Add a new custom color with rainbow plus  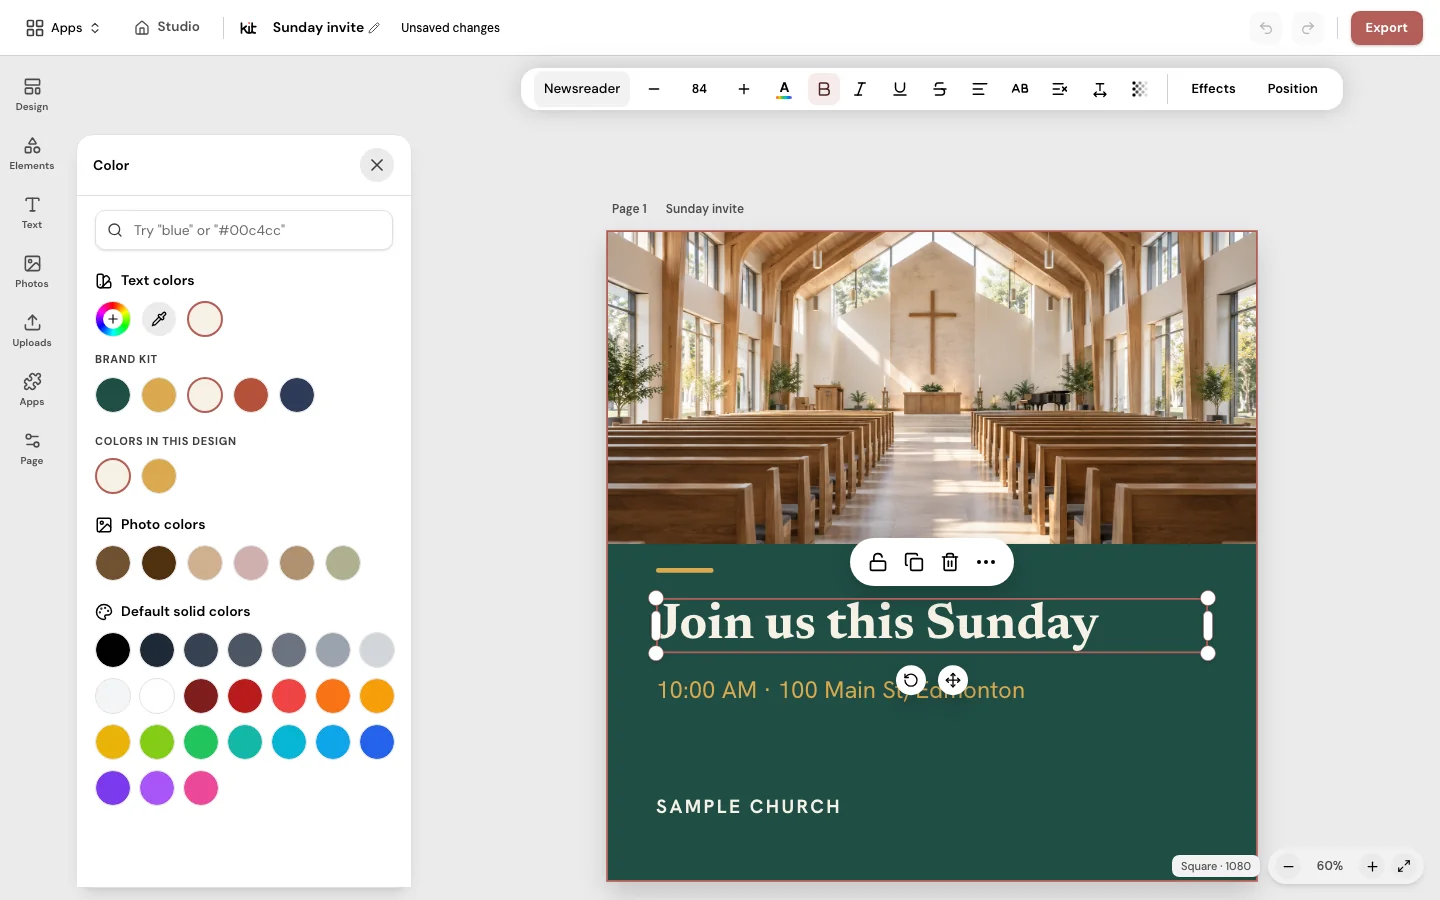113,319
